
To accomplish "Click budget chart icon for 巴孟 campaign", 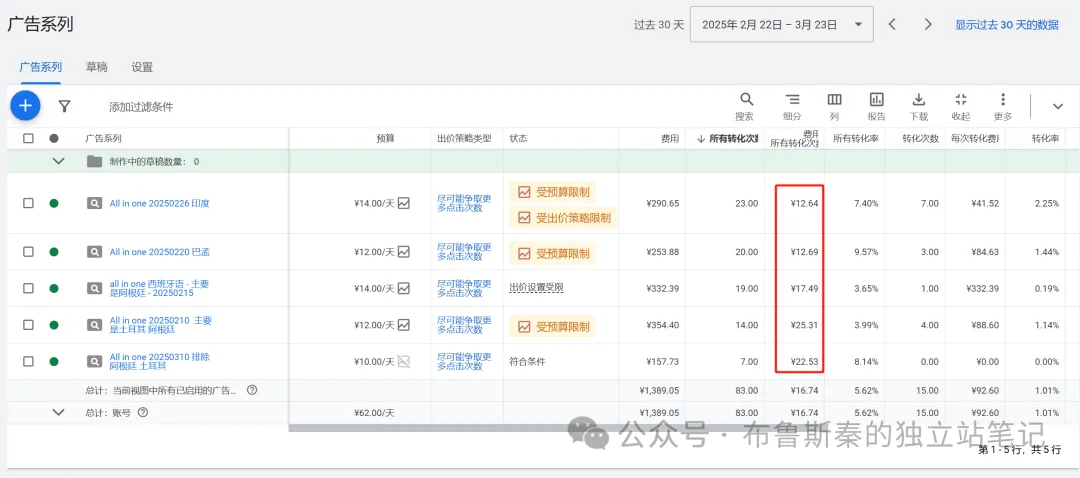I will (404, 252).
